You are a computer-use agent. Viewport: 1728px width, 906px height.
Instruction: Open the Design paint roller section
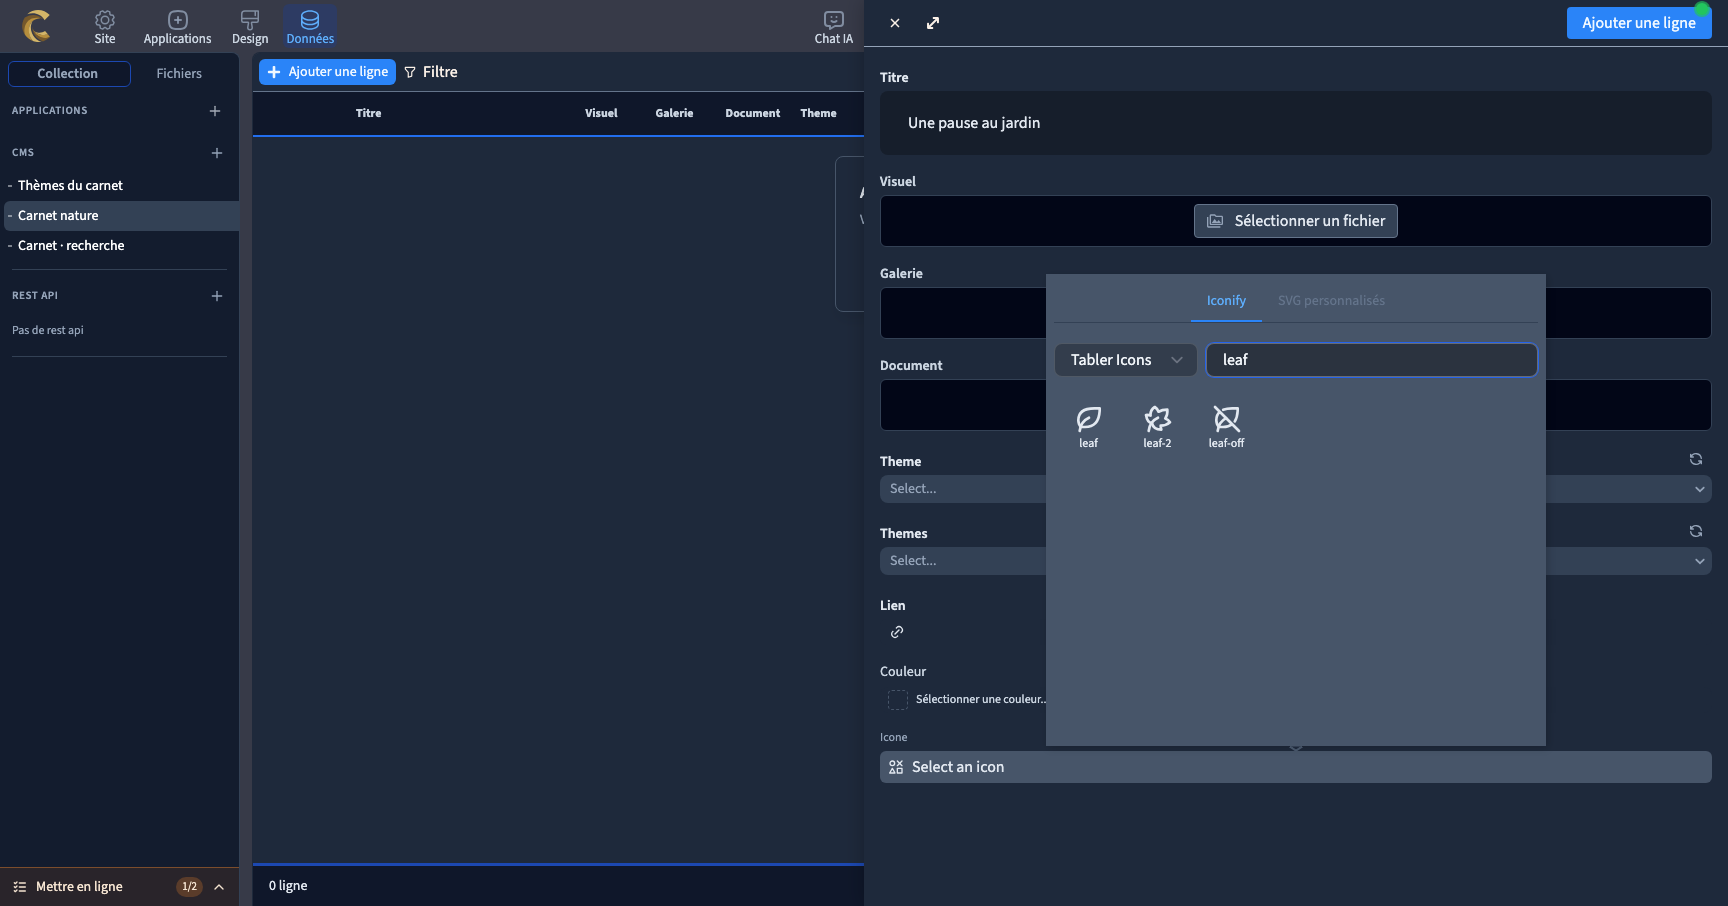[x=250, y=27]
